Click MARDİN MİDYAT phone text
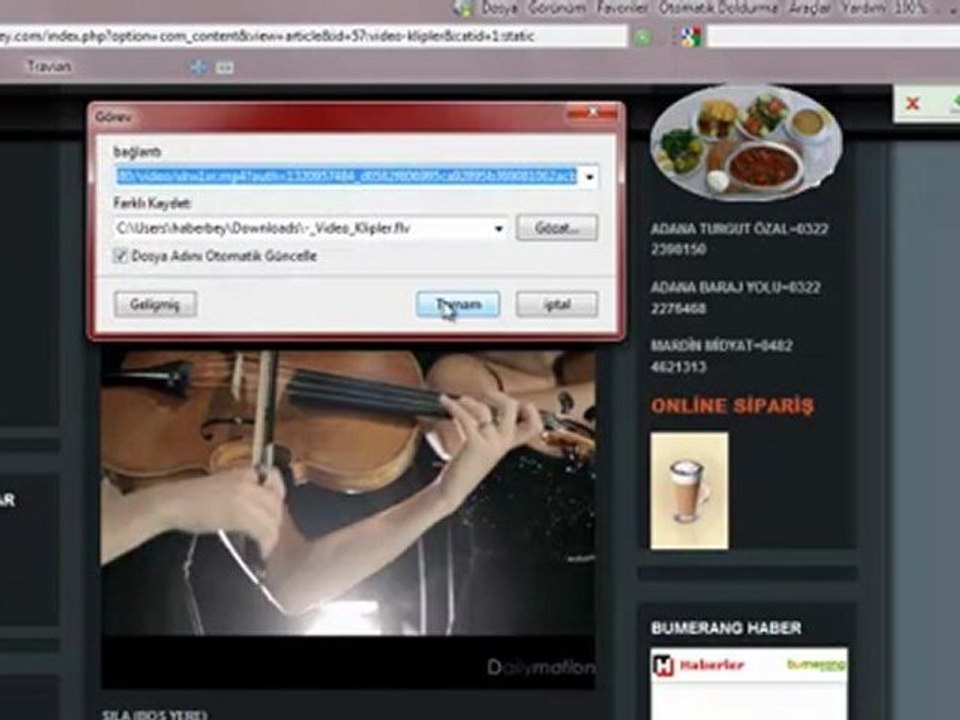Image resolution: width=960 pixels, height=720 pixels. (x=721, y=356)
